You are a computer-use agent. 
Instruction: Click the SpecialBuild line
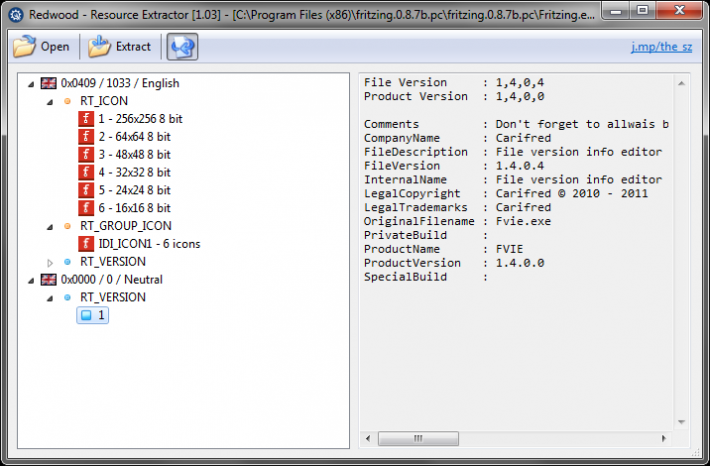click(x=426, y=277)
